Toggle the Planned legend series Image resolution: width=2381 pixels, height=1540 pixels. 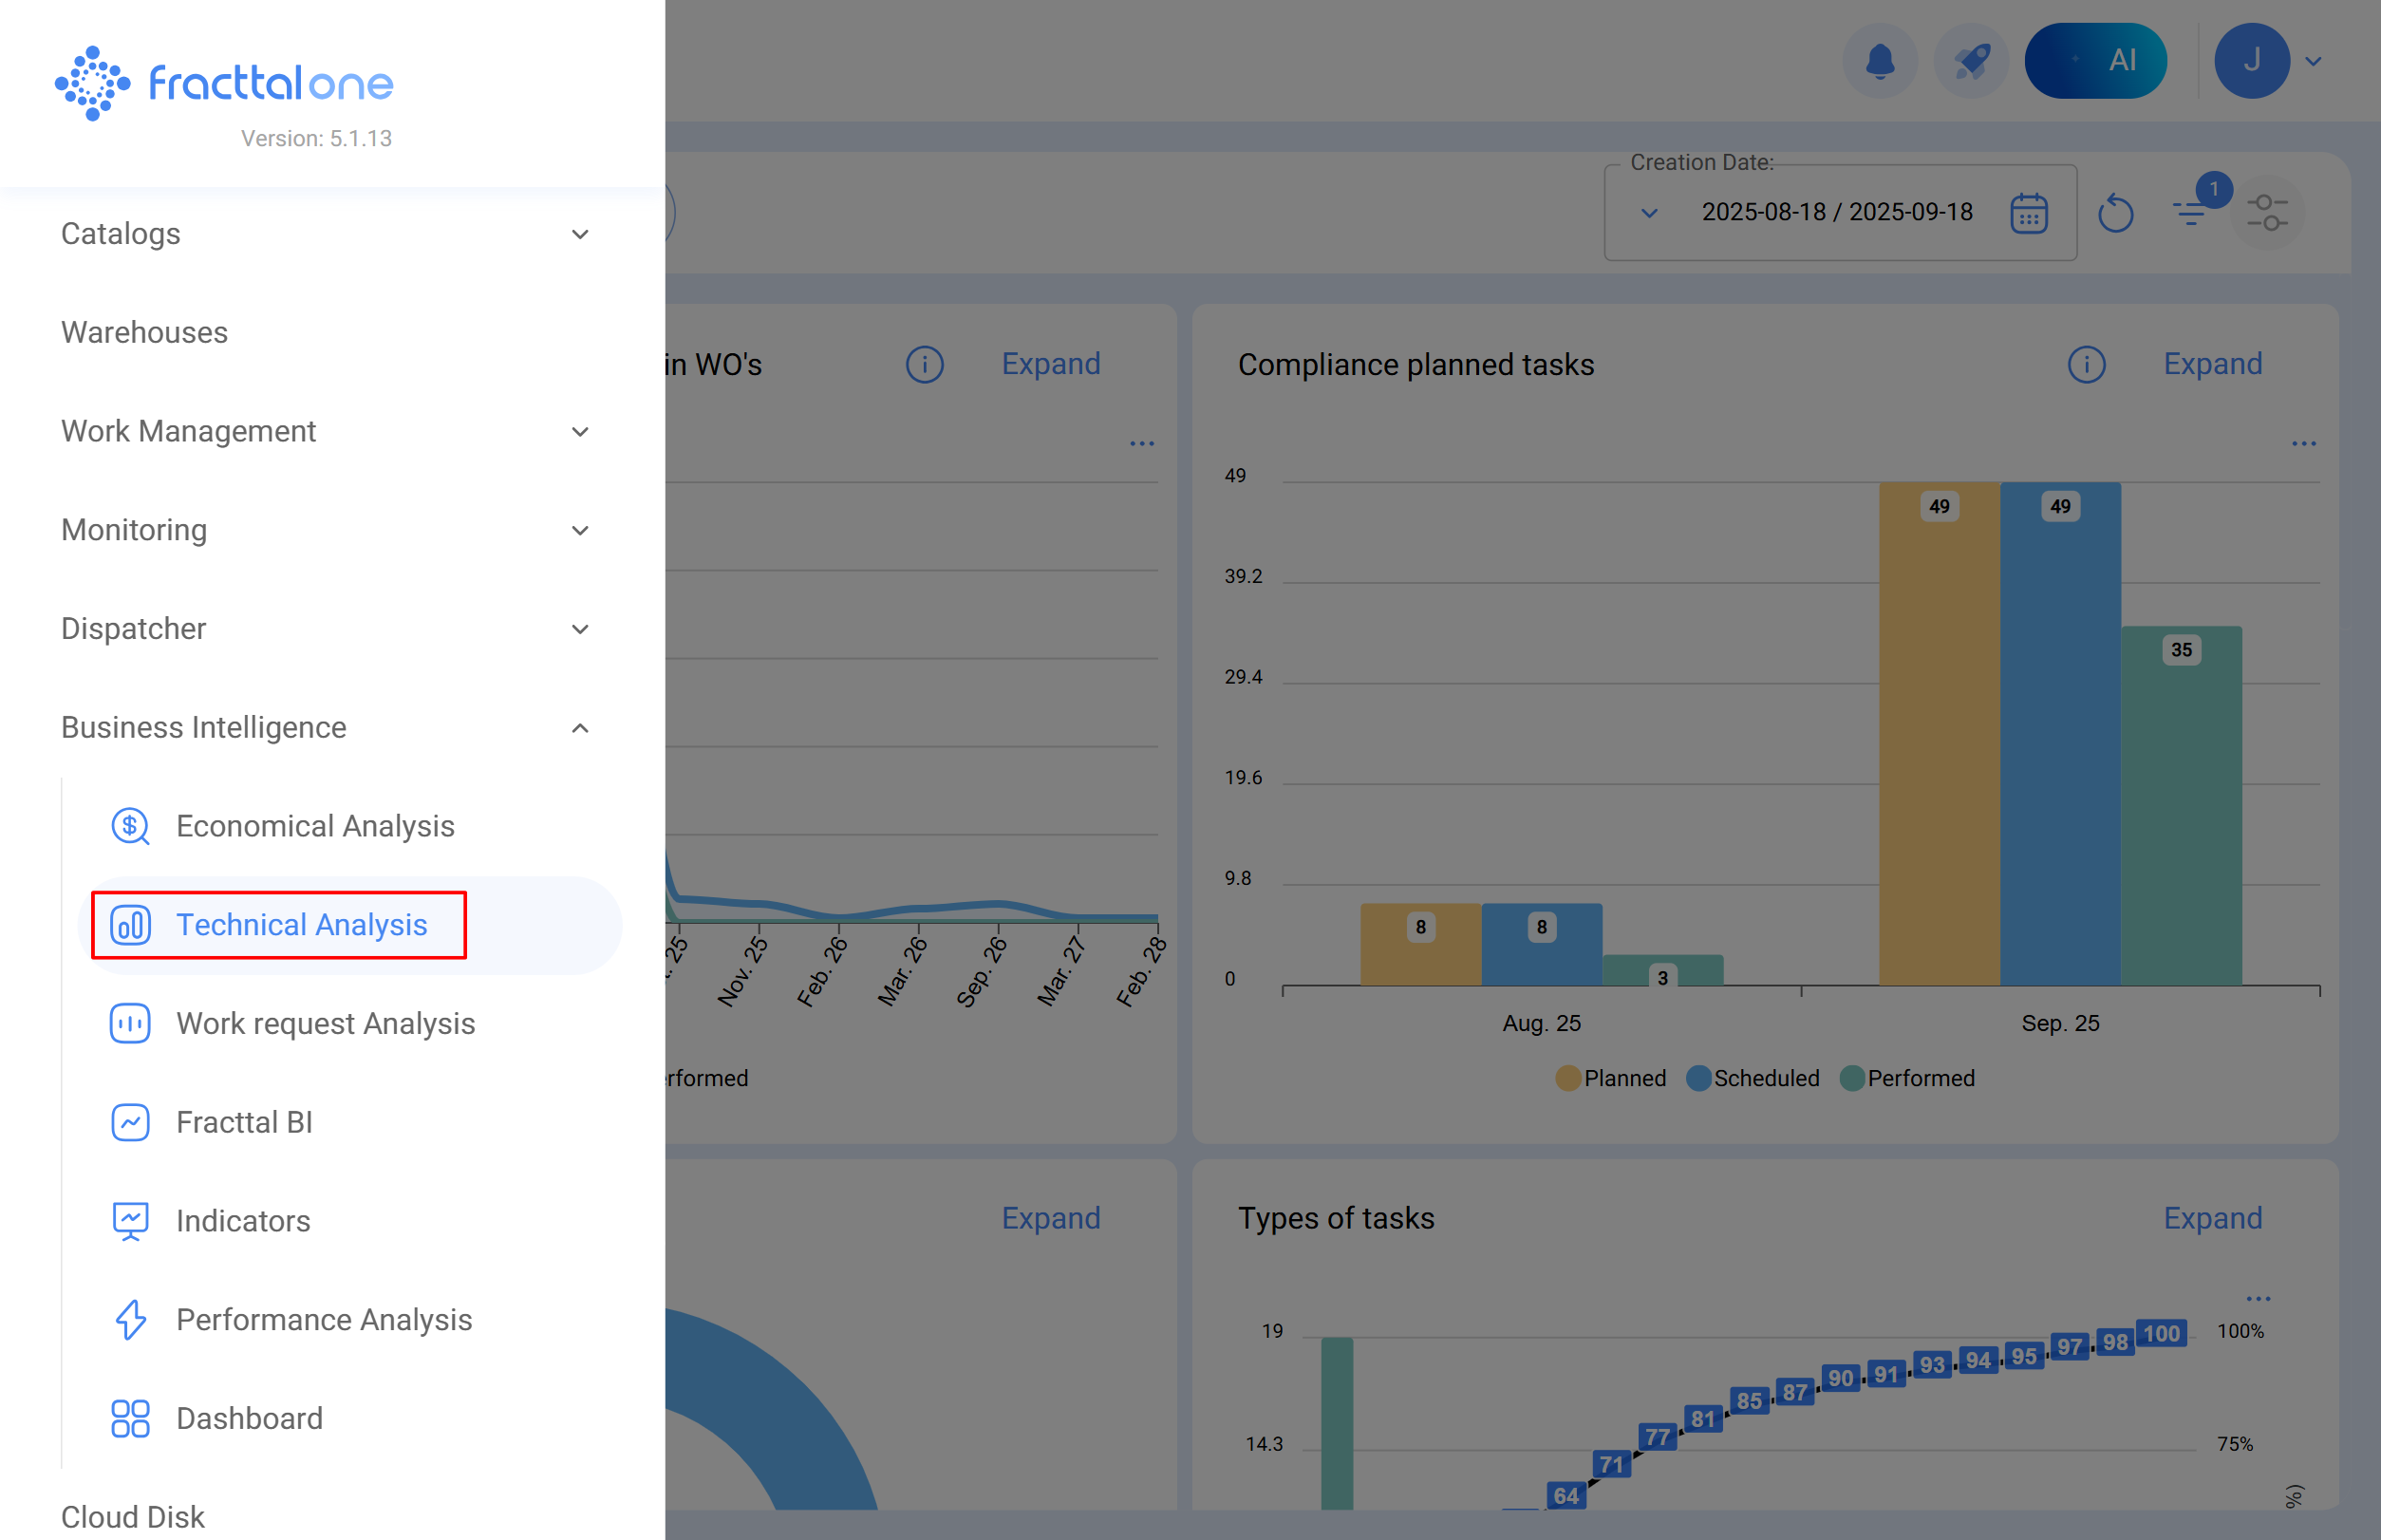[x=1611, y=1078]
